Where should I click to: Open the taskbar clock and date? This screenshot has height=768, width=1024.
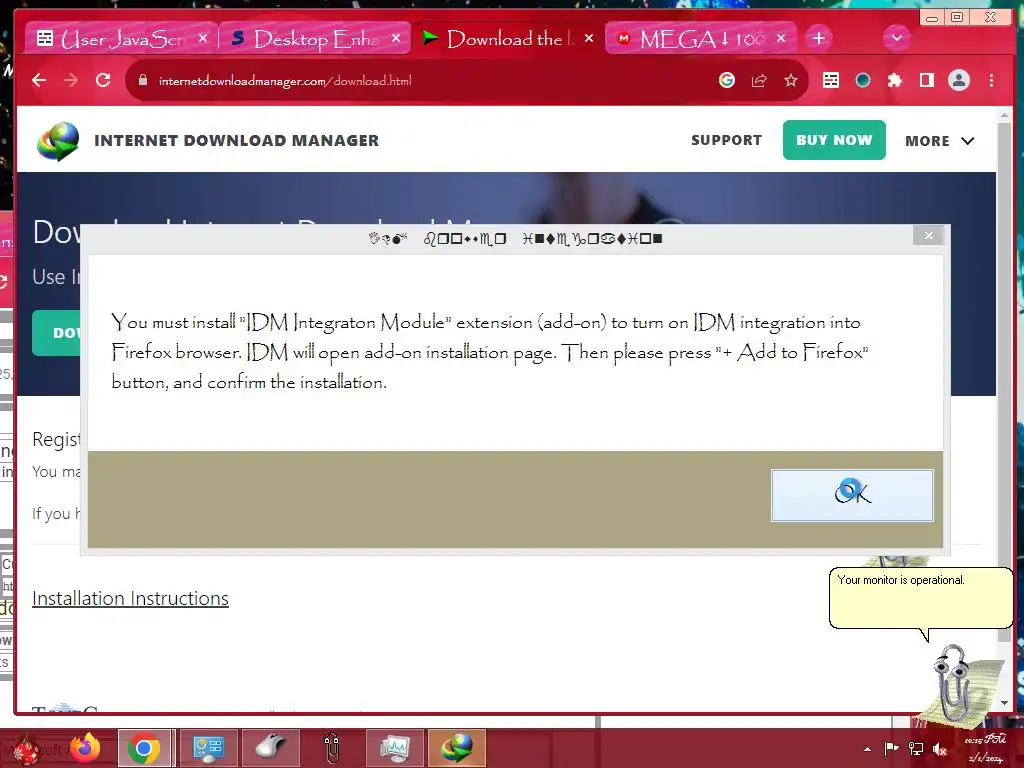coord(985,748)
